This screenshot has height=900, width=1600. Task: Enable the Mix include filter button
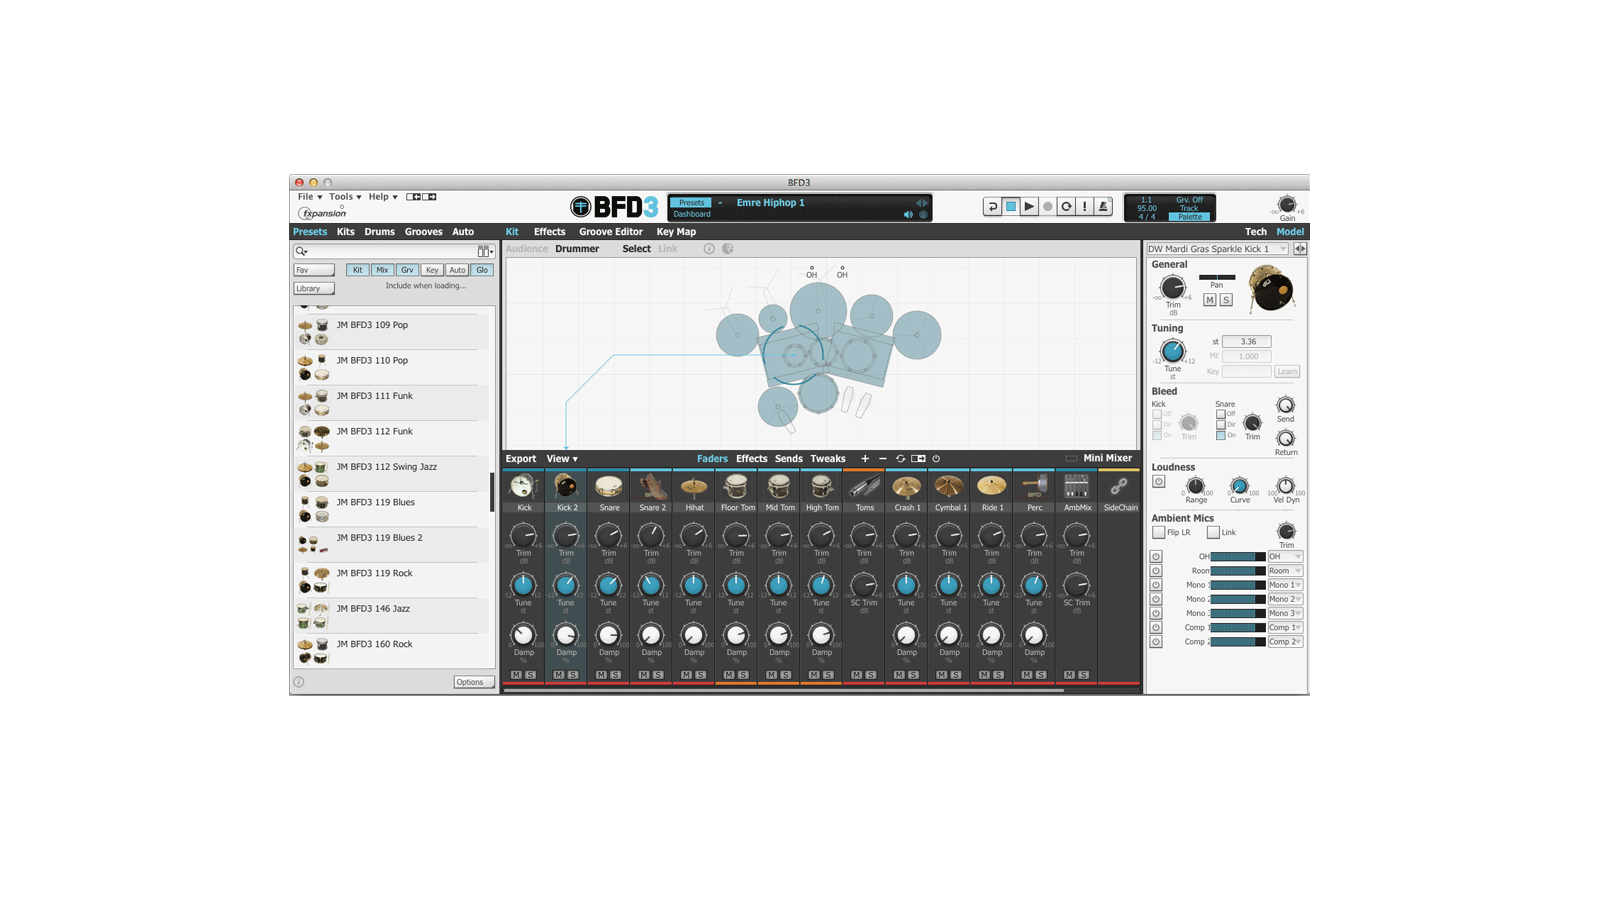tap(382, 270)
